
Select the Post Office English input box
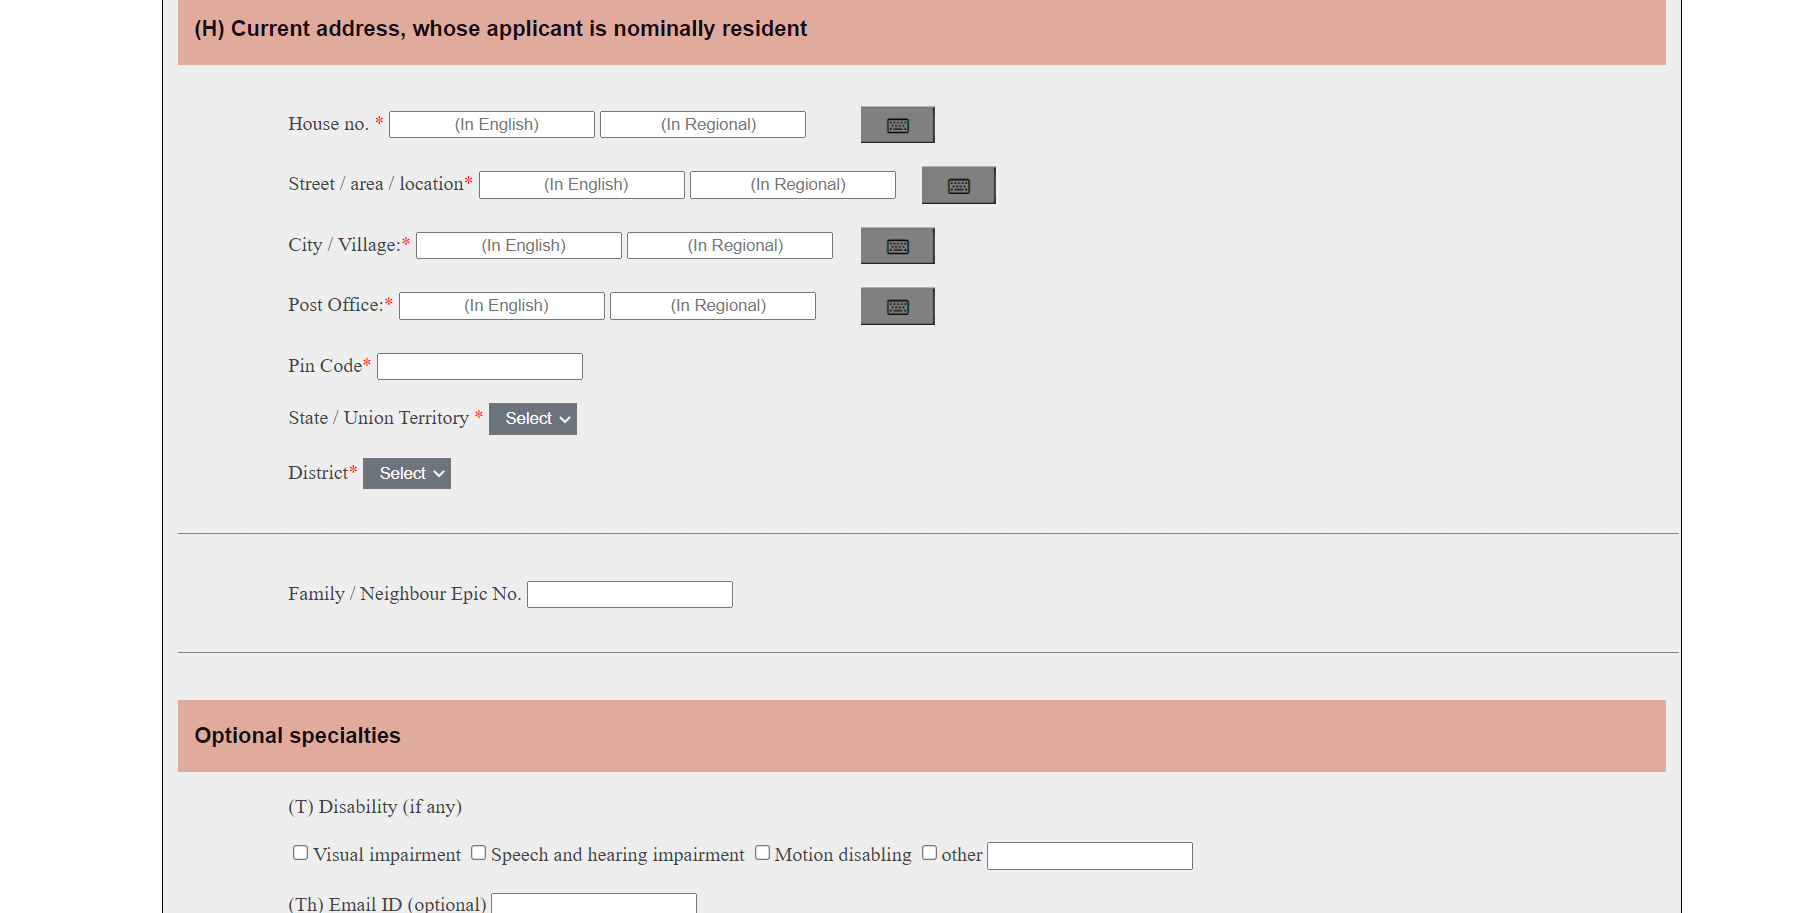tap(501, 305)
